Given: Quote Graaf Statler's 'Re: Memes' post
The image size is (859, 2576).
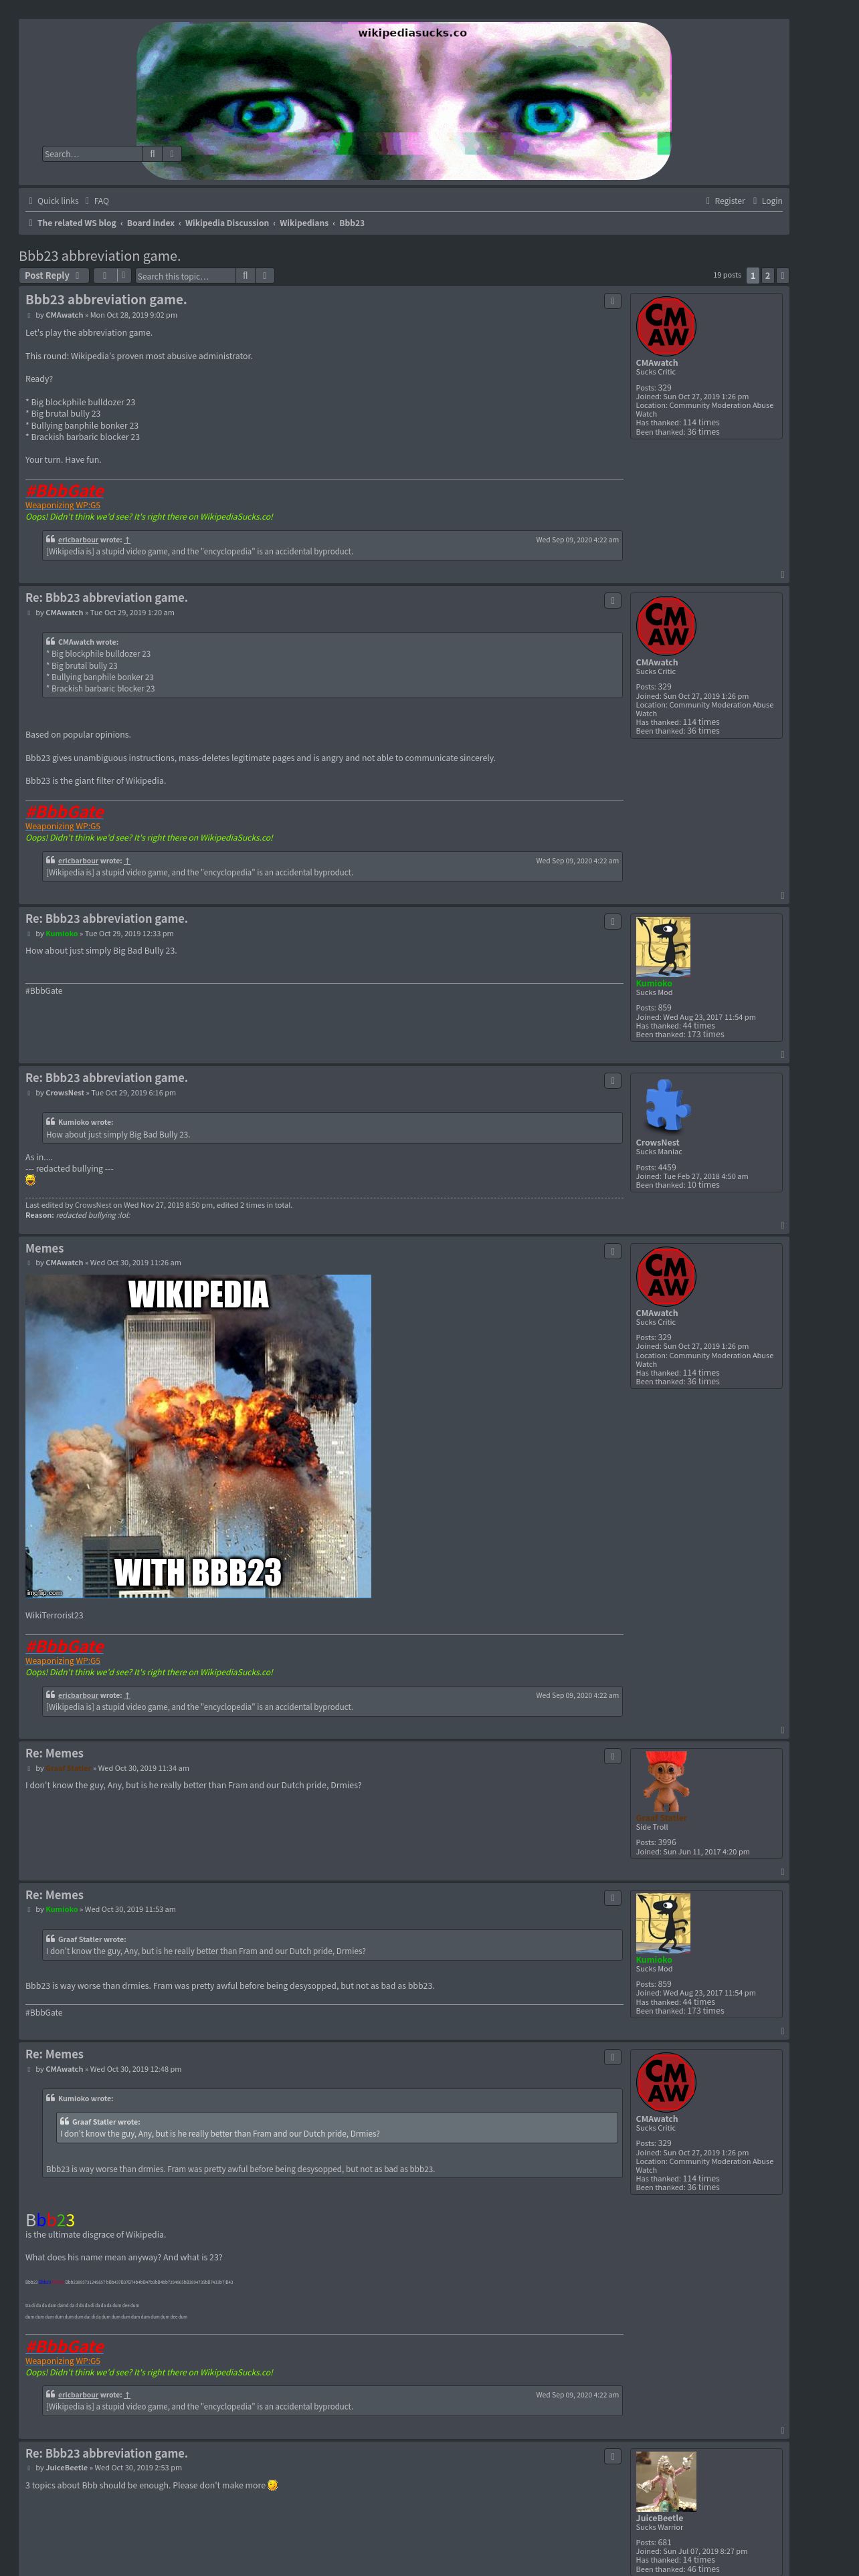Looking at the screenshot, I should tap(613, 1756).
